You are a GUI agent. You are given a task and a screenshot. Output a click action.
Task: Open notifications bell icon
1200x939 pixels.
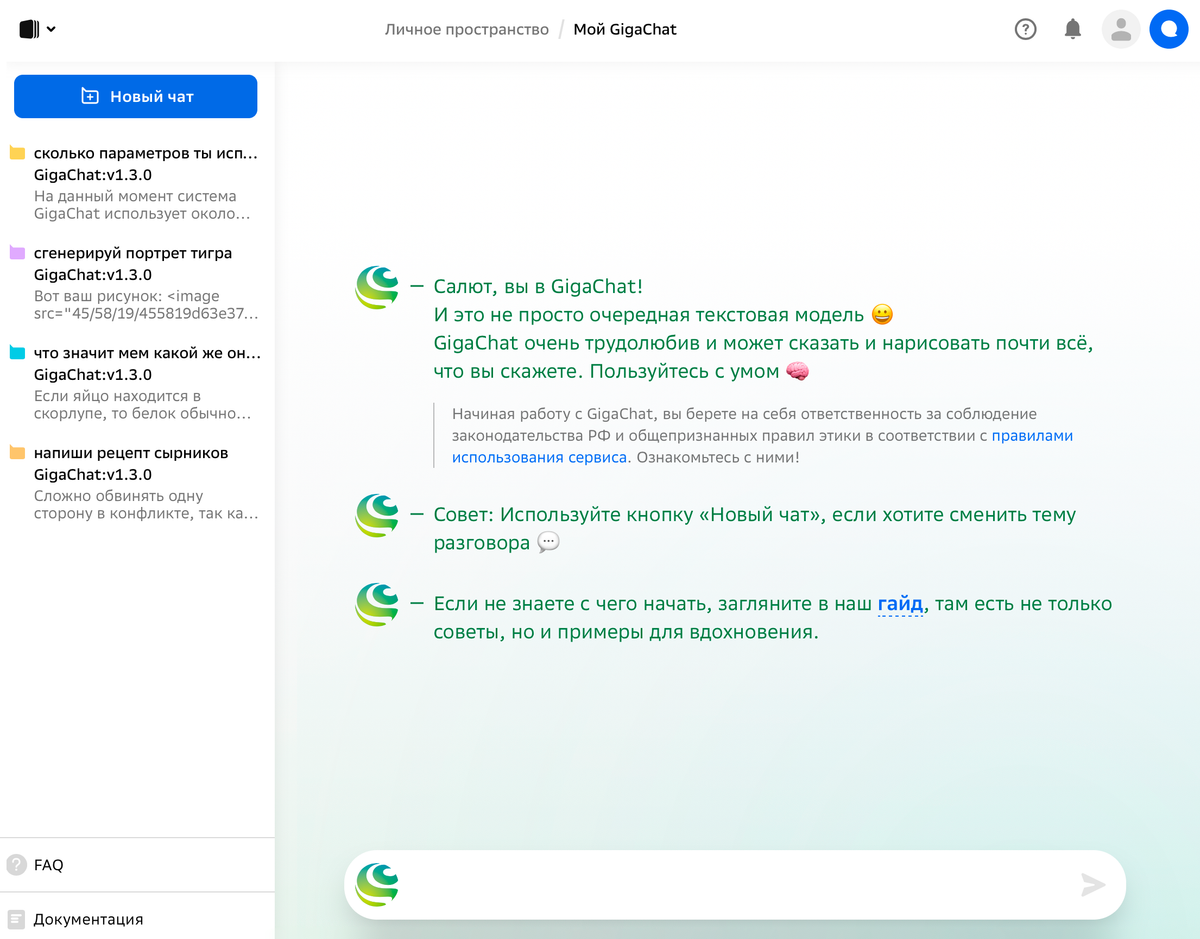pyautogui.click(x=1073, y=29)
